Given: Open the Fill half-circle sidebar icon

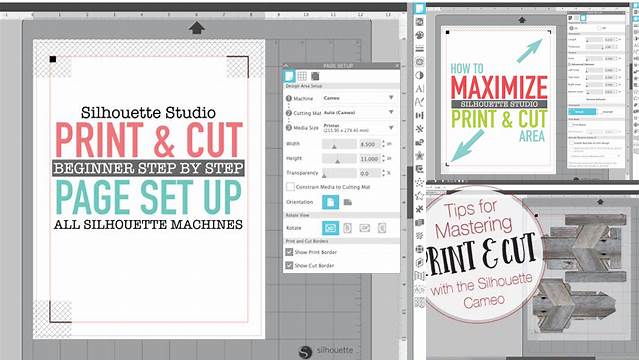Looking at the screenshot, I should click(419, 75).
